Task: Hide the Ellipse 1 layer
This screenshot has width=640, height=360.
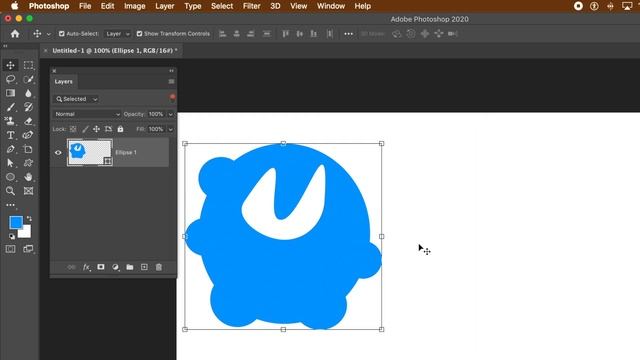Action: (58, 153)
